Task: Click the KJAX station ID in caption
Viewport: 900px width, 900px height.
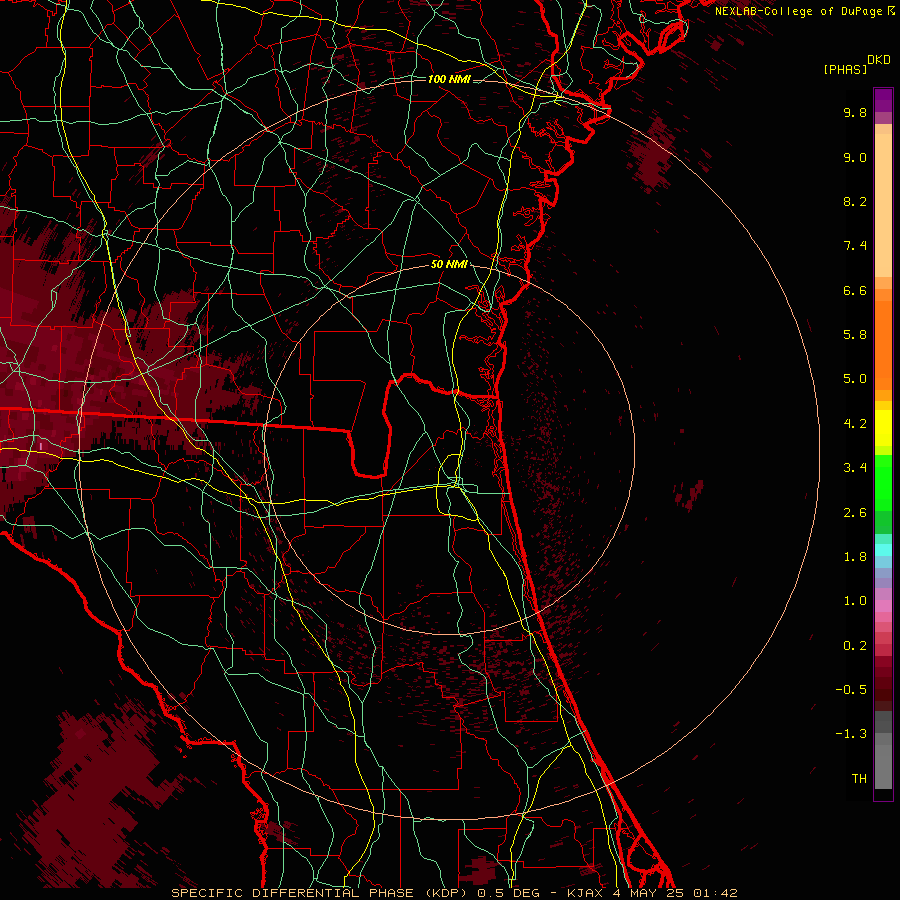Action: [x=585, y=893]
